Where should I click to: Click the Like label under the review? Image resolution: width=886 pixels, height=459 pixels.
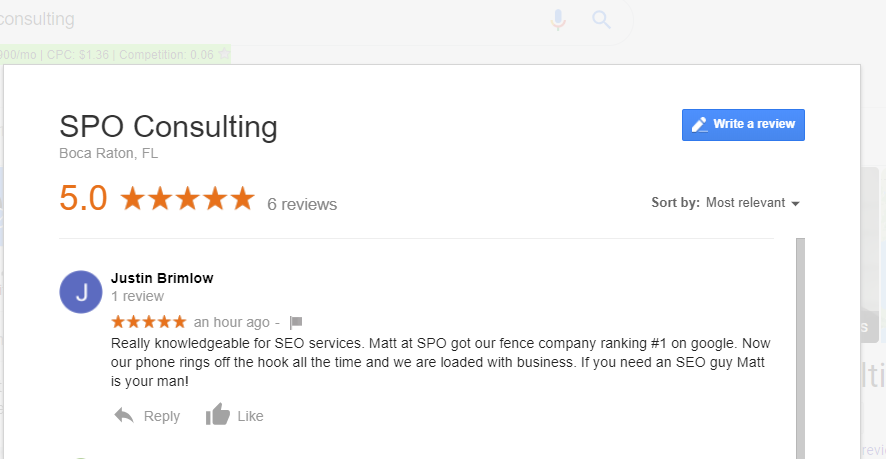250,416
